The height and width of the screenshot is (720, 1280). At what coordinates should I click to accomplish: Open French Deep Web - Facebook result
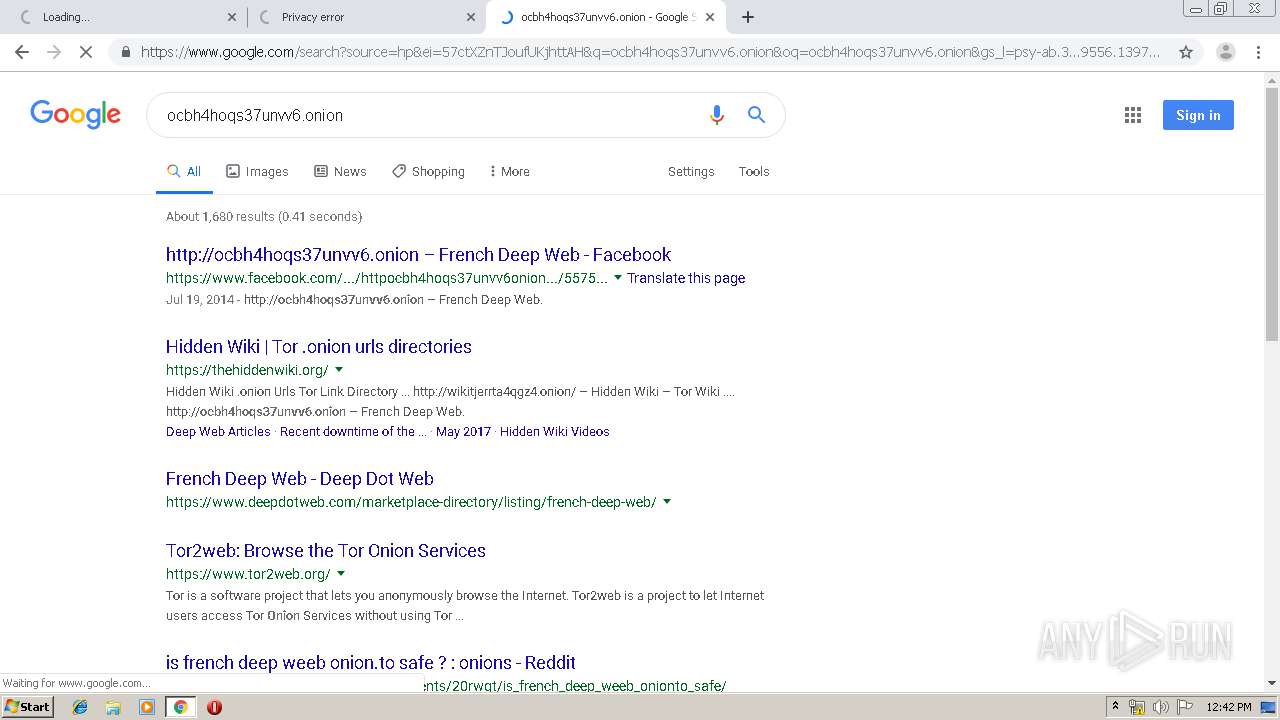click(x=418, y=255)
